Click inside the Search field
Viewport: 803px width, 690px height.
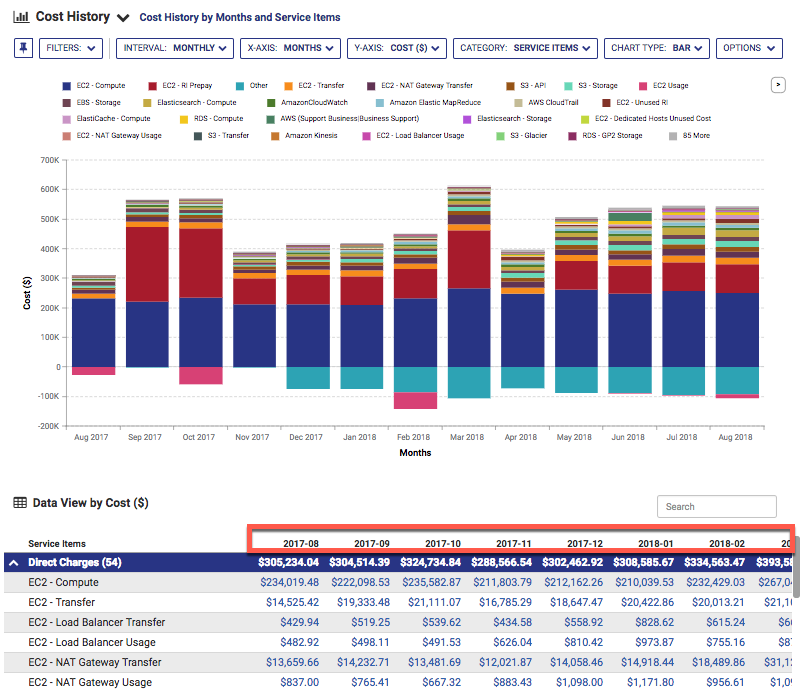tap(716, 506)
